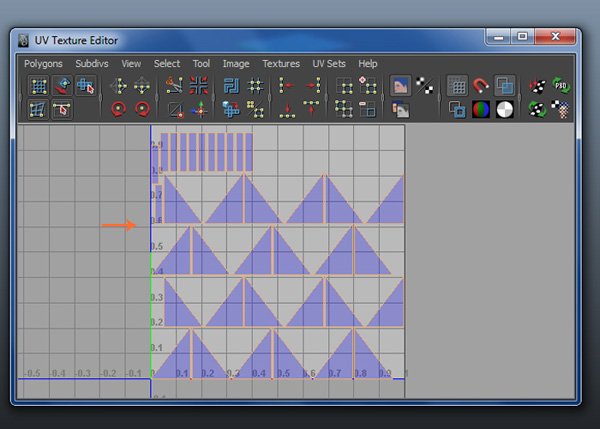Click the rotate UVs counterclockwise icon
Image resolution: width=600 pixels, height=429 pixels.
[x=119, y=109]
